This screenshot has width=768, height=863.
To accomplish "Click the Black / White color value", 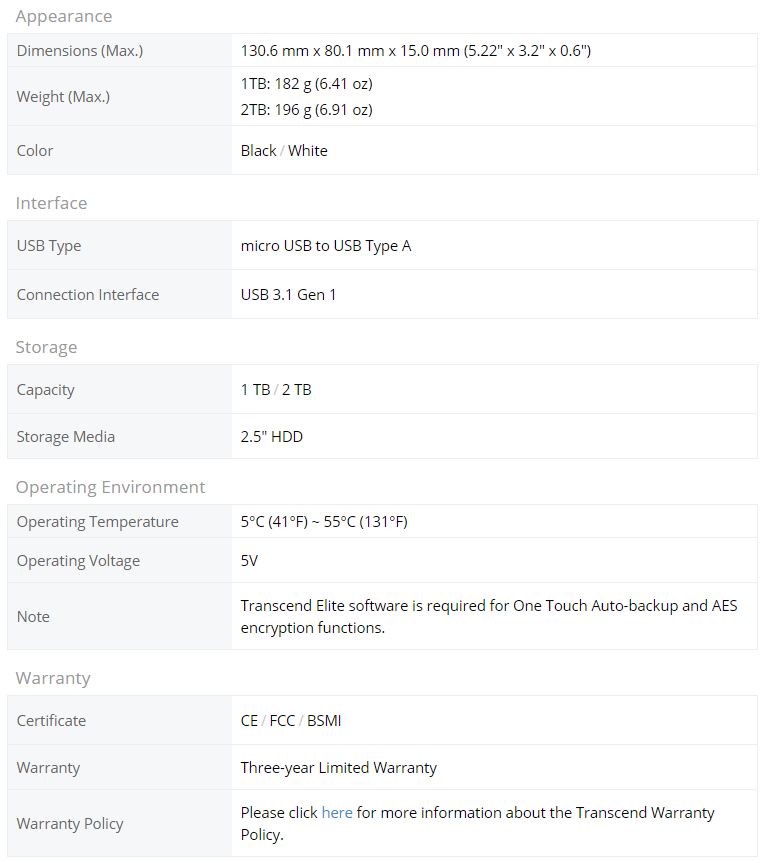I will [x=284, y=151].
